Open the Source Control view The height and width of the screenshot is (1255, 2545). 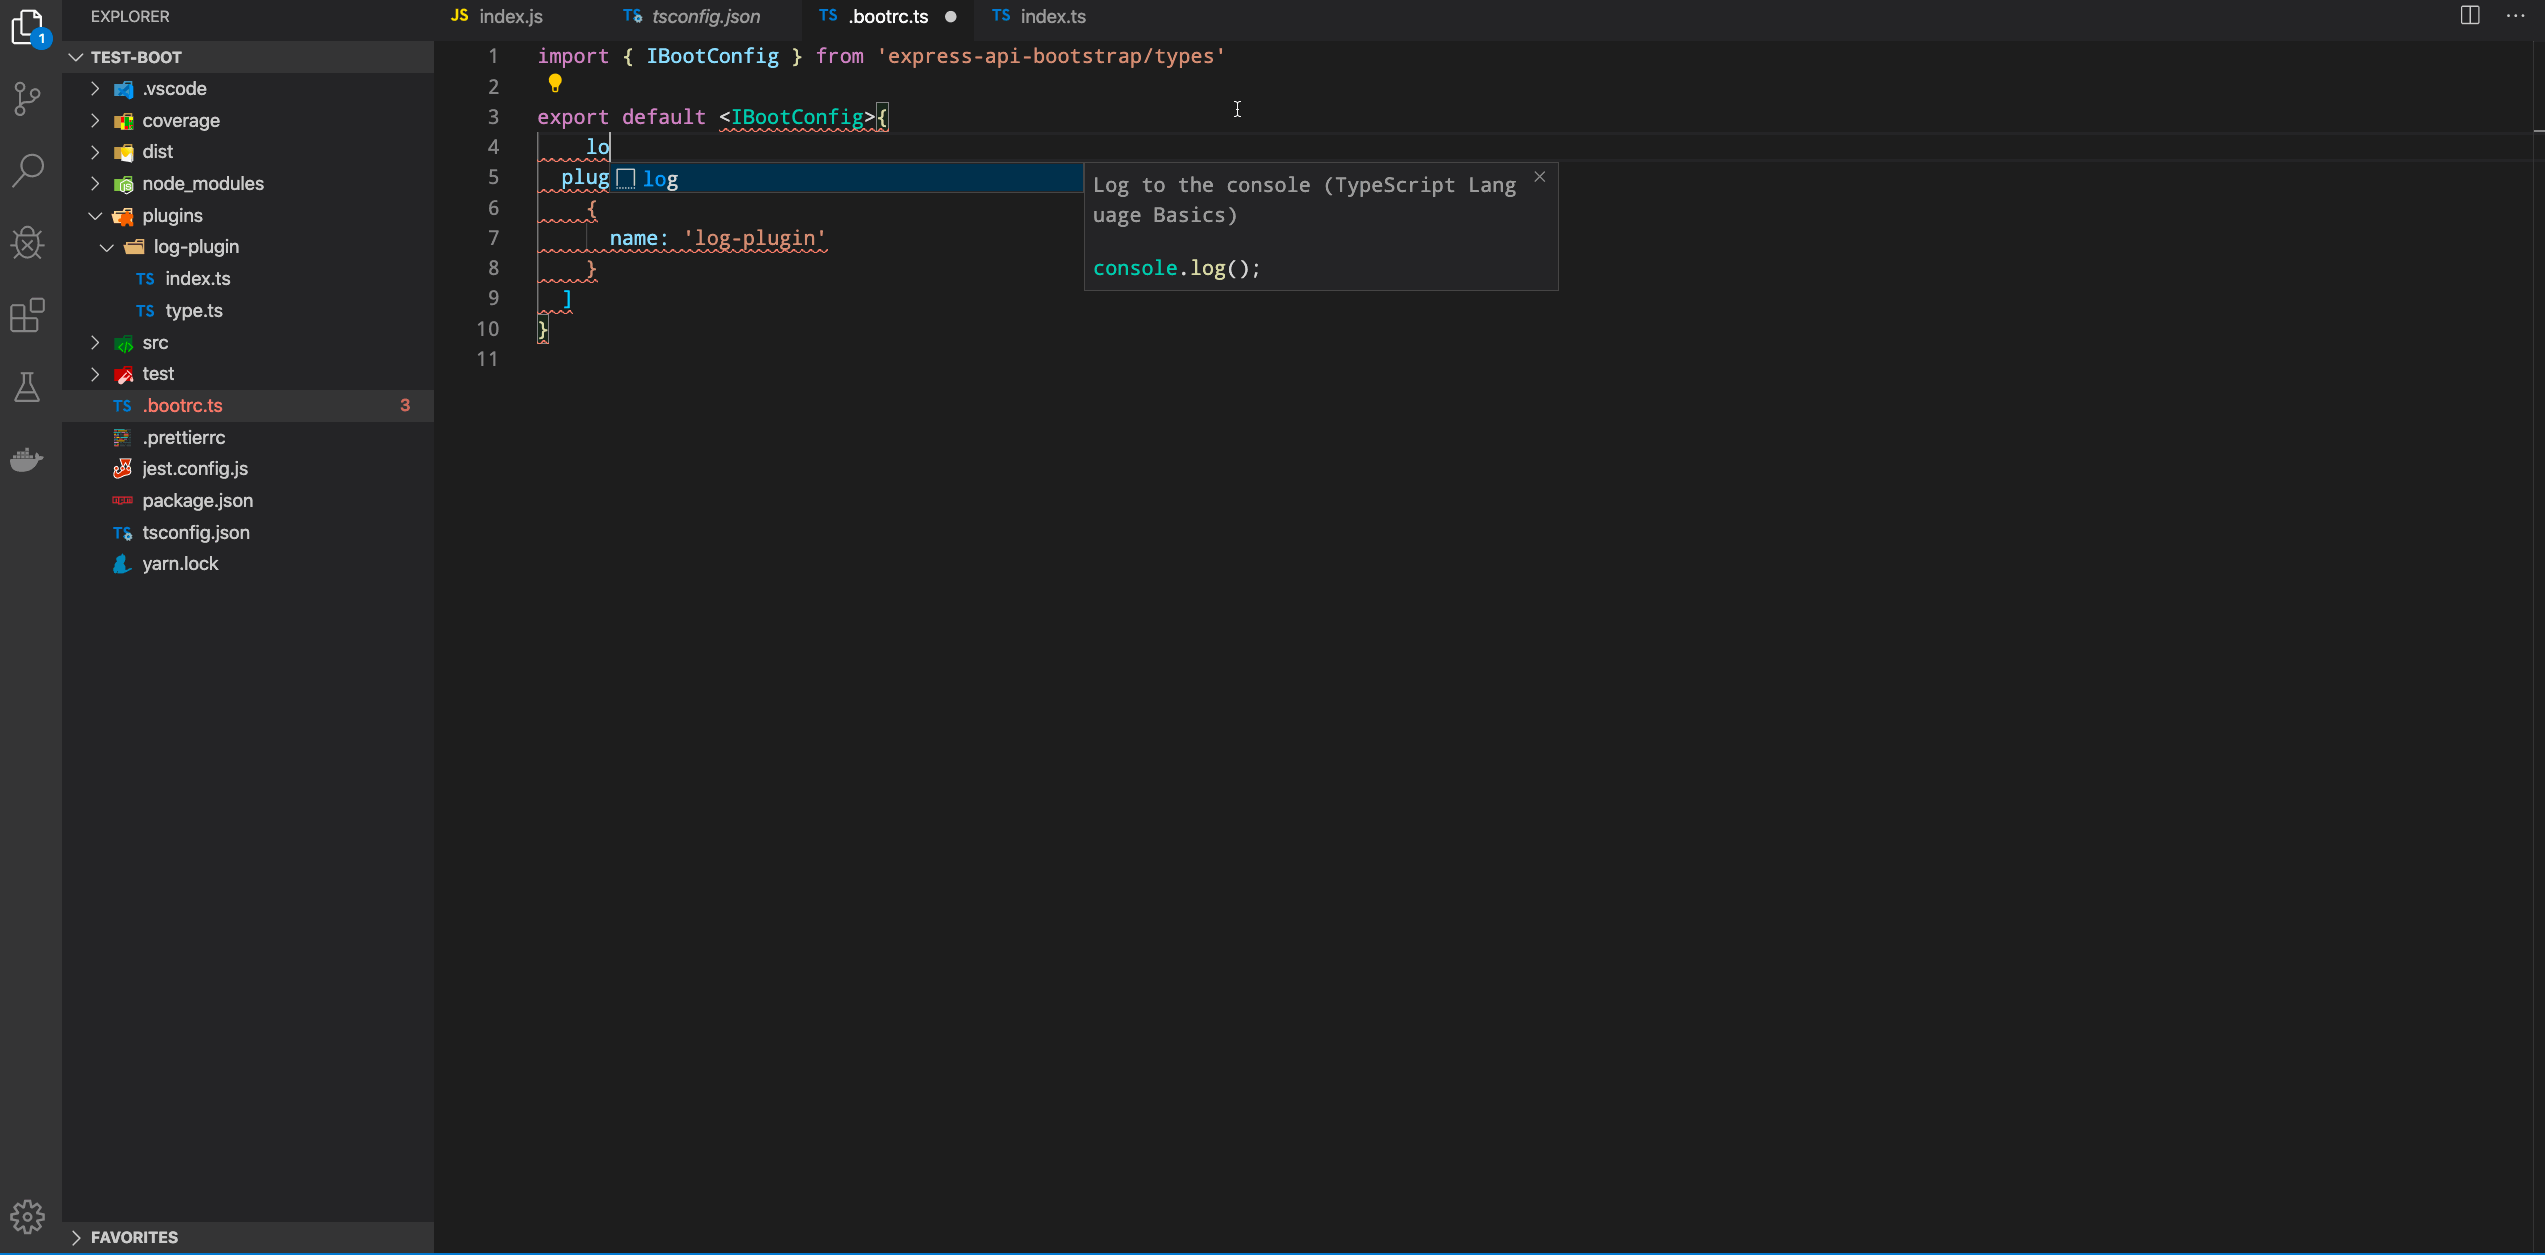tap(28, 98)
